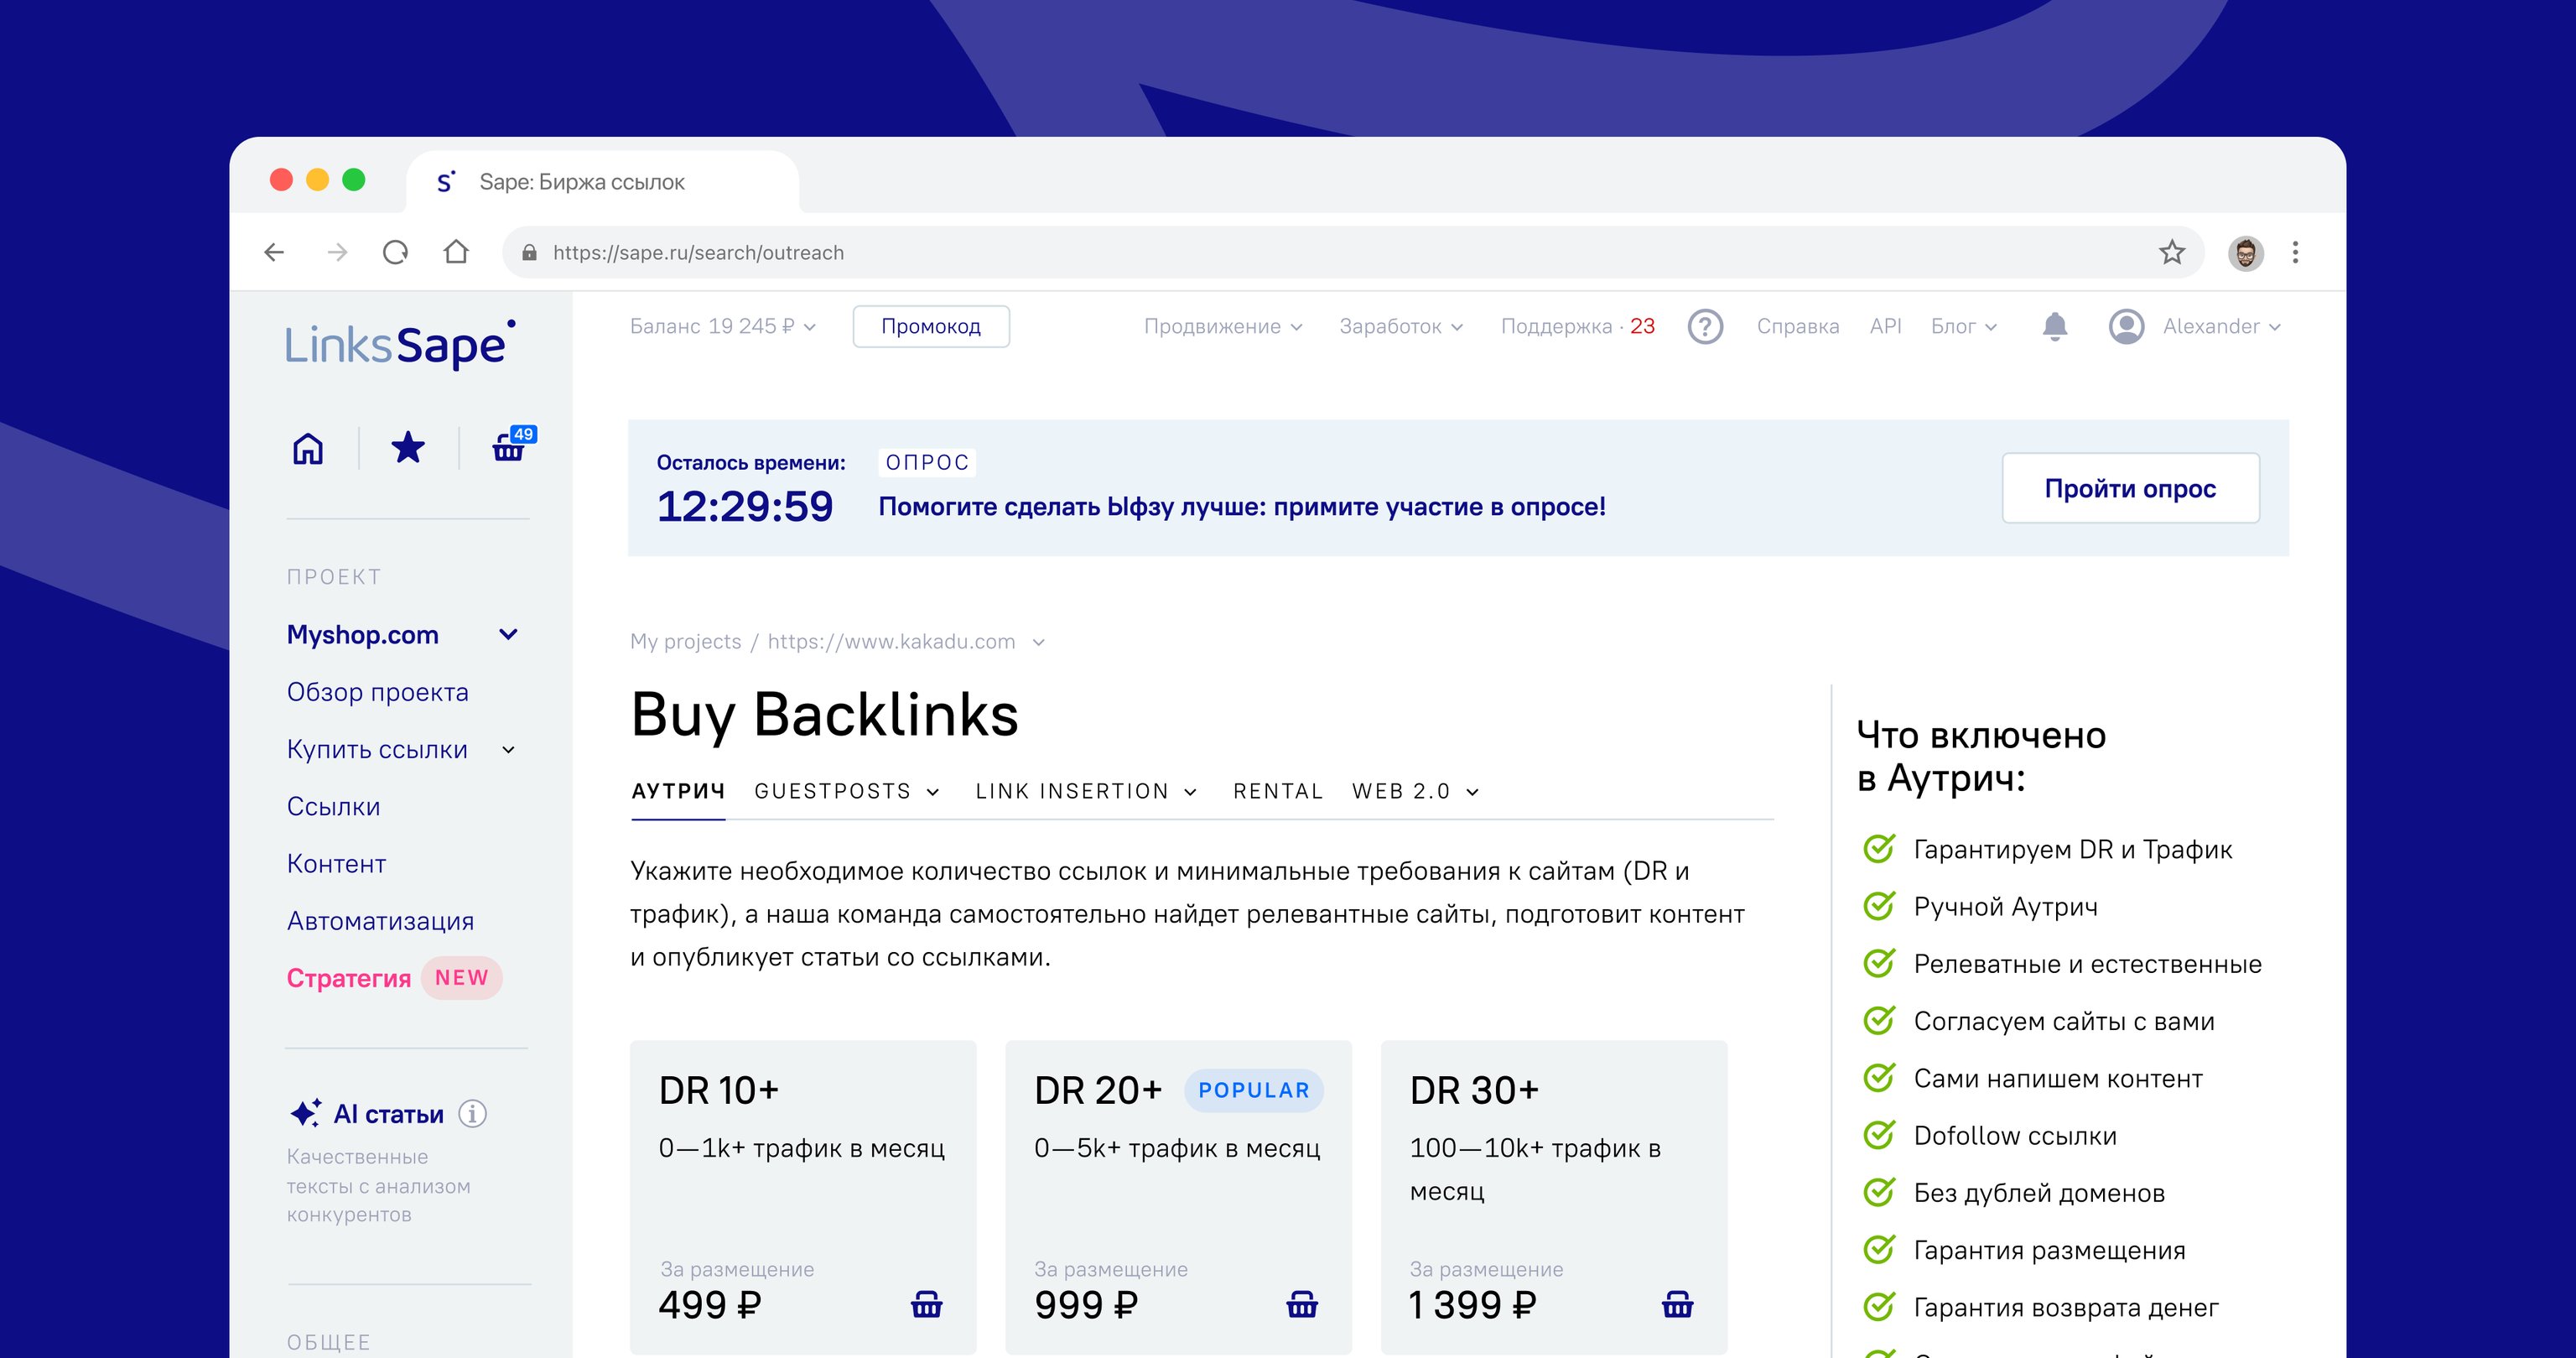Add DR 10+ package to basket
2576x1358 pixels.
[x=926, y=1304]
